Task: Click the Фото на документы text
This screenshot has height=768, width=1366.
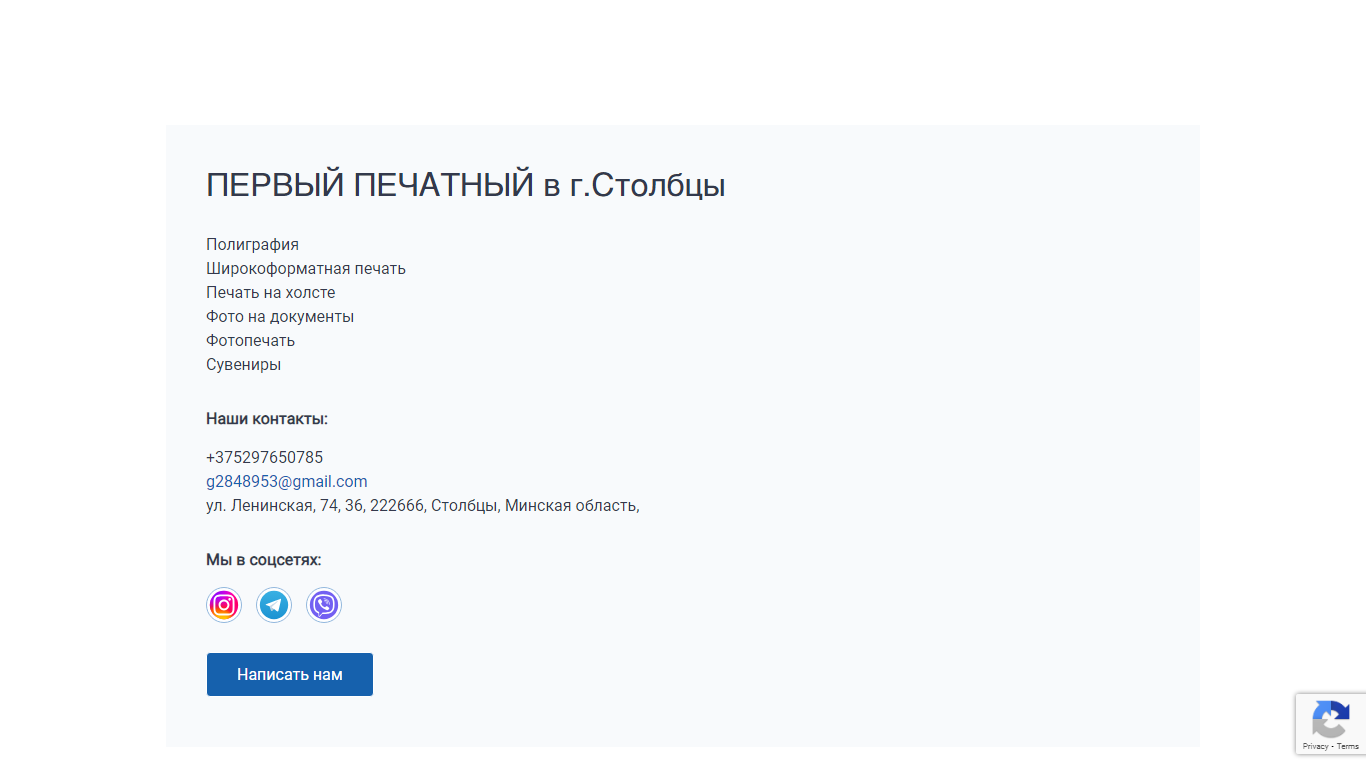Action: pos(280,317)
